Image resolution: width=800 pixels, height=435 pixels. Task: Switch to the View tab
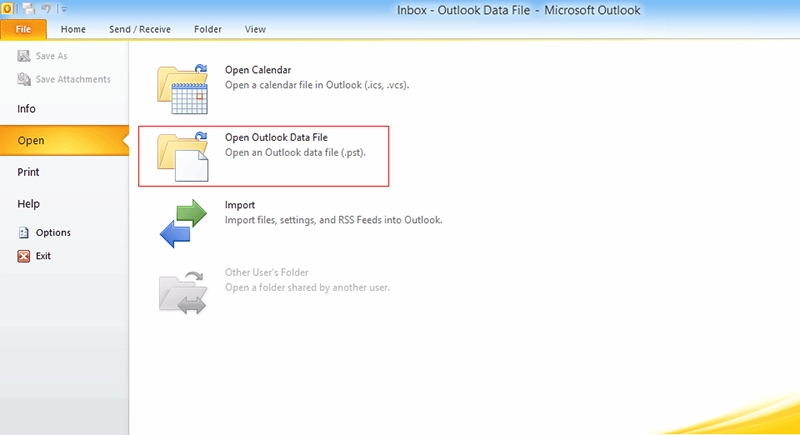tap(255, 29)
